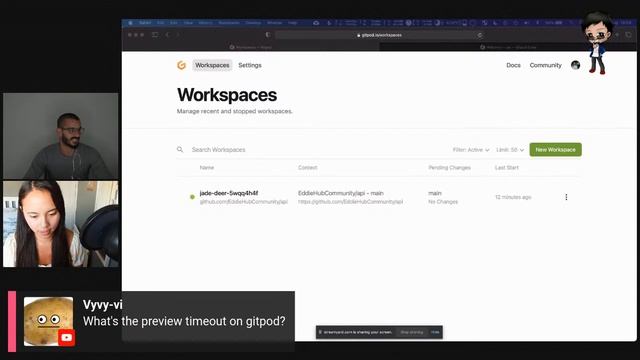
Task: Open the user profile avatar menu
Action: click(576, 65)
